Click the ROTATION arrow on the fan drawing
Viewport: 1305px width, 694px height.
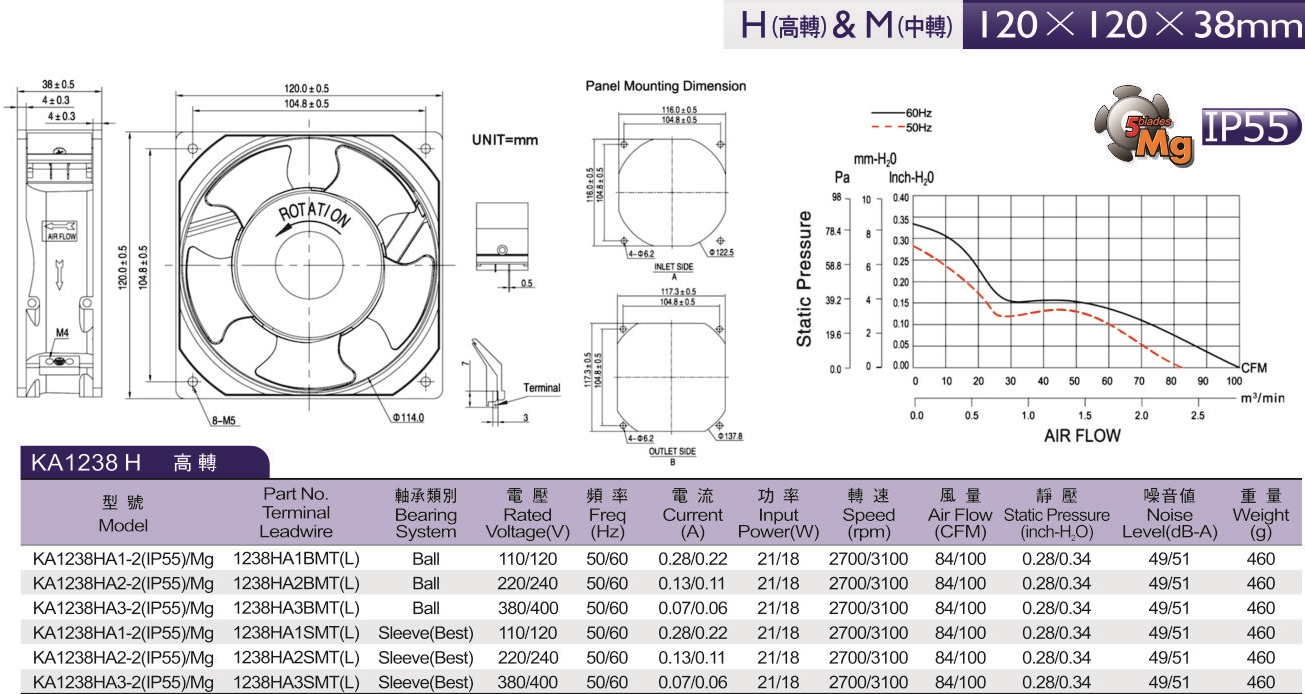pos(314,213)
